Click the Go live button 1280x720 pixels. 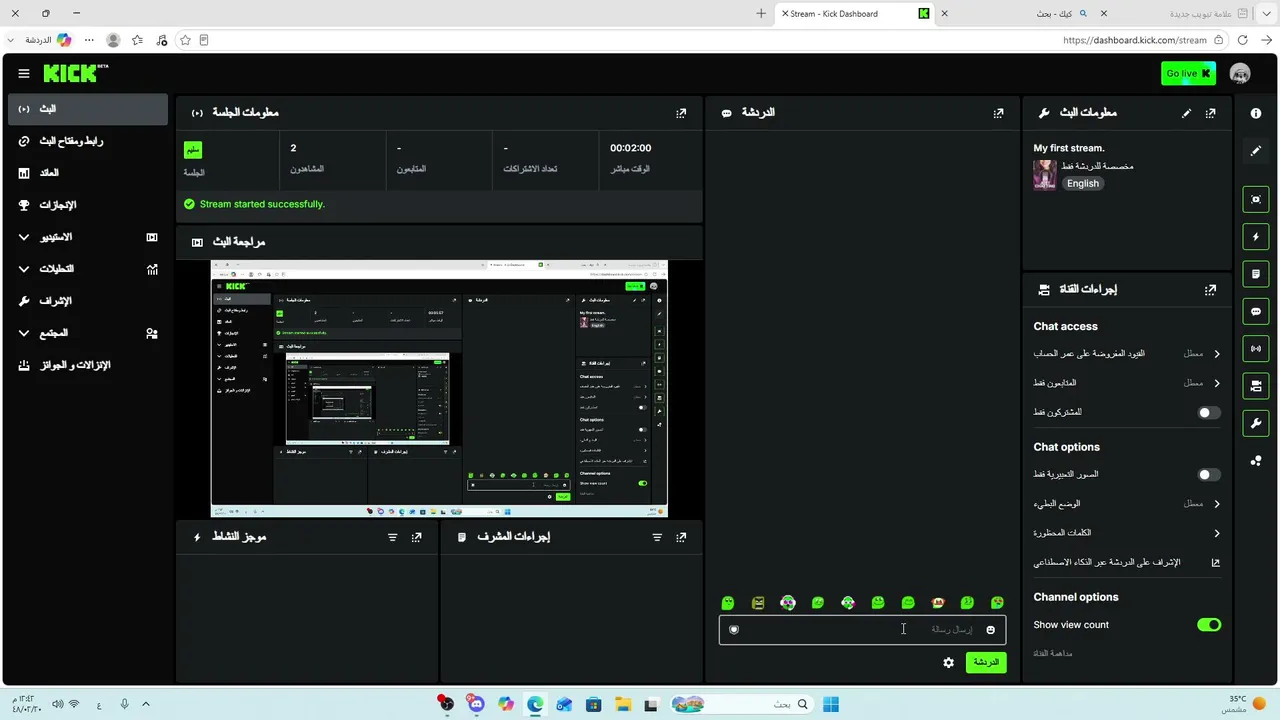tap(1189, 73)
